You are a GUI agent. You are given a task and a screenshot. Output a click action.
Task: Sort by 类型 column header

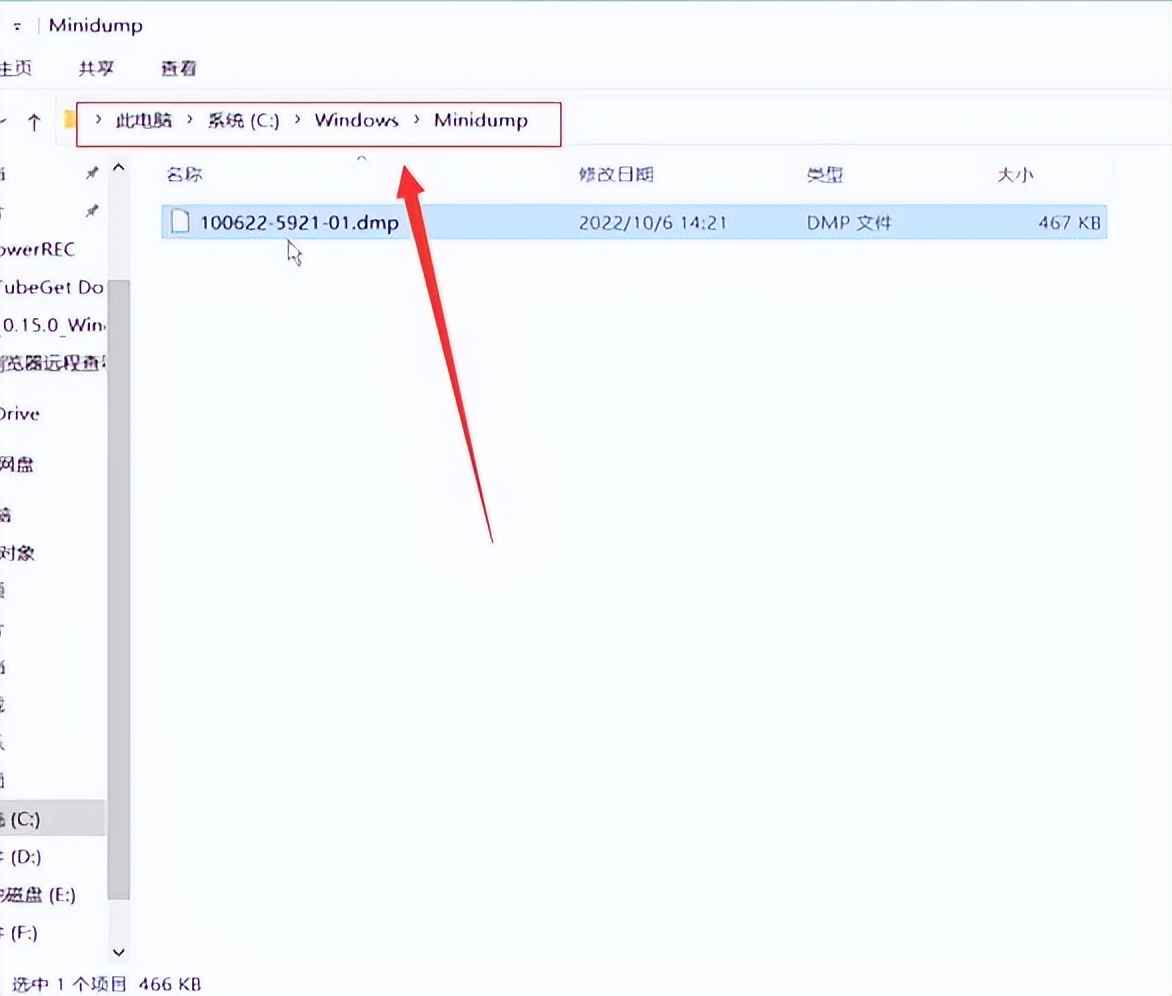coord(825,175)
